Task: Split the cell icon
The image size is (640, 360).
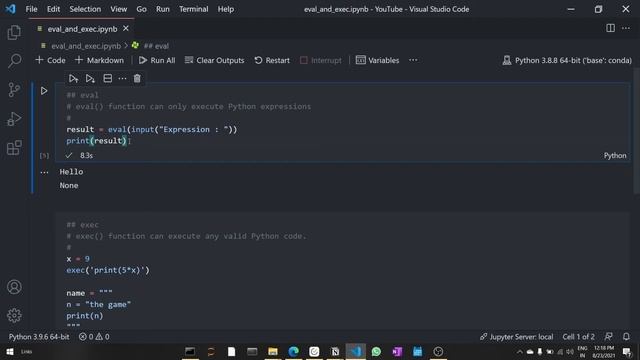Action: (x=107, y=78)
